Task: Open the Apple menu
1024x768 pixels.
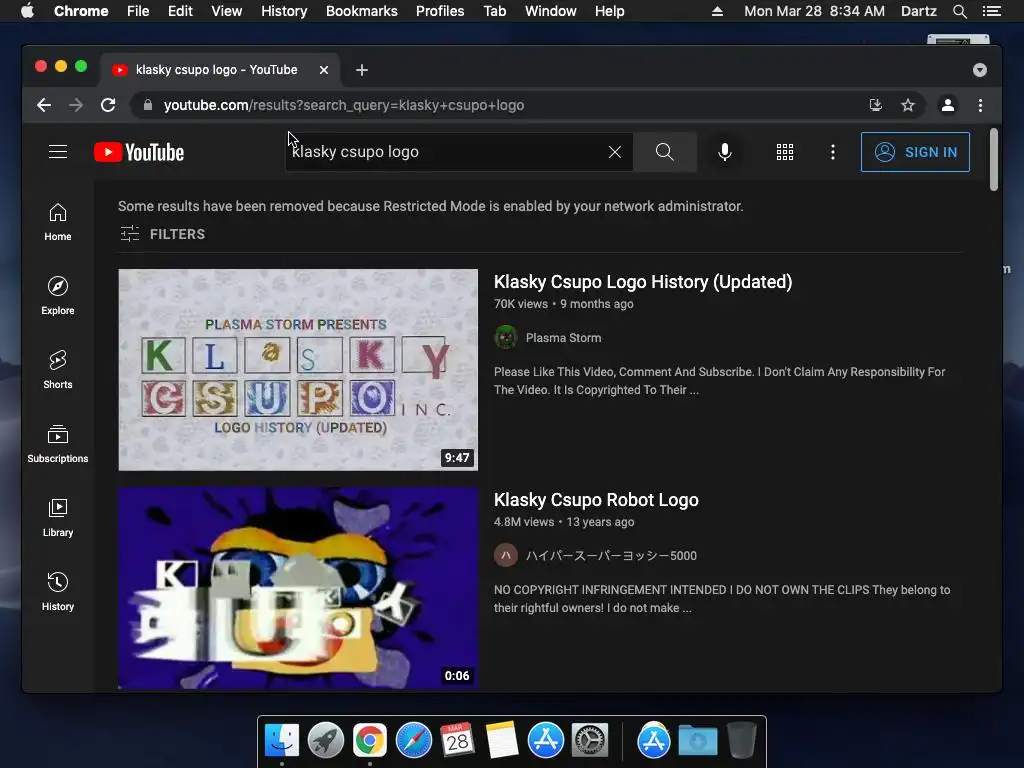Action: [x=27, y=11]
